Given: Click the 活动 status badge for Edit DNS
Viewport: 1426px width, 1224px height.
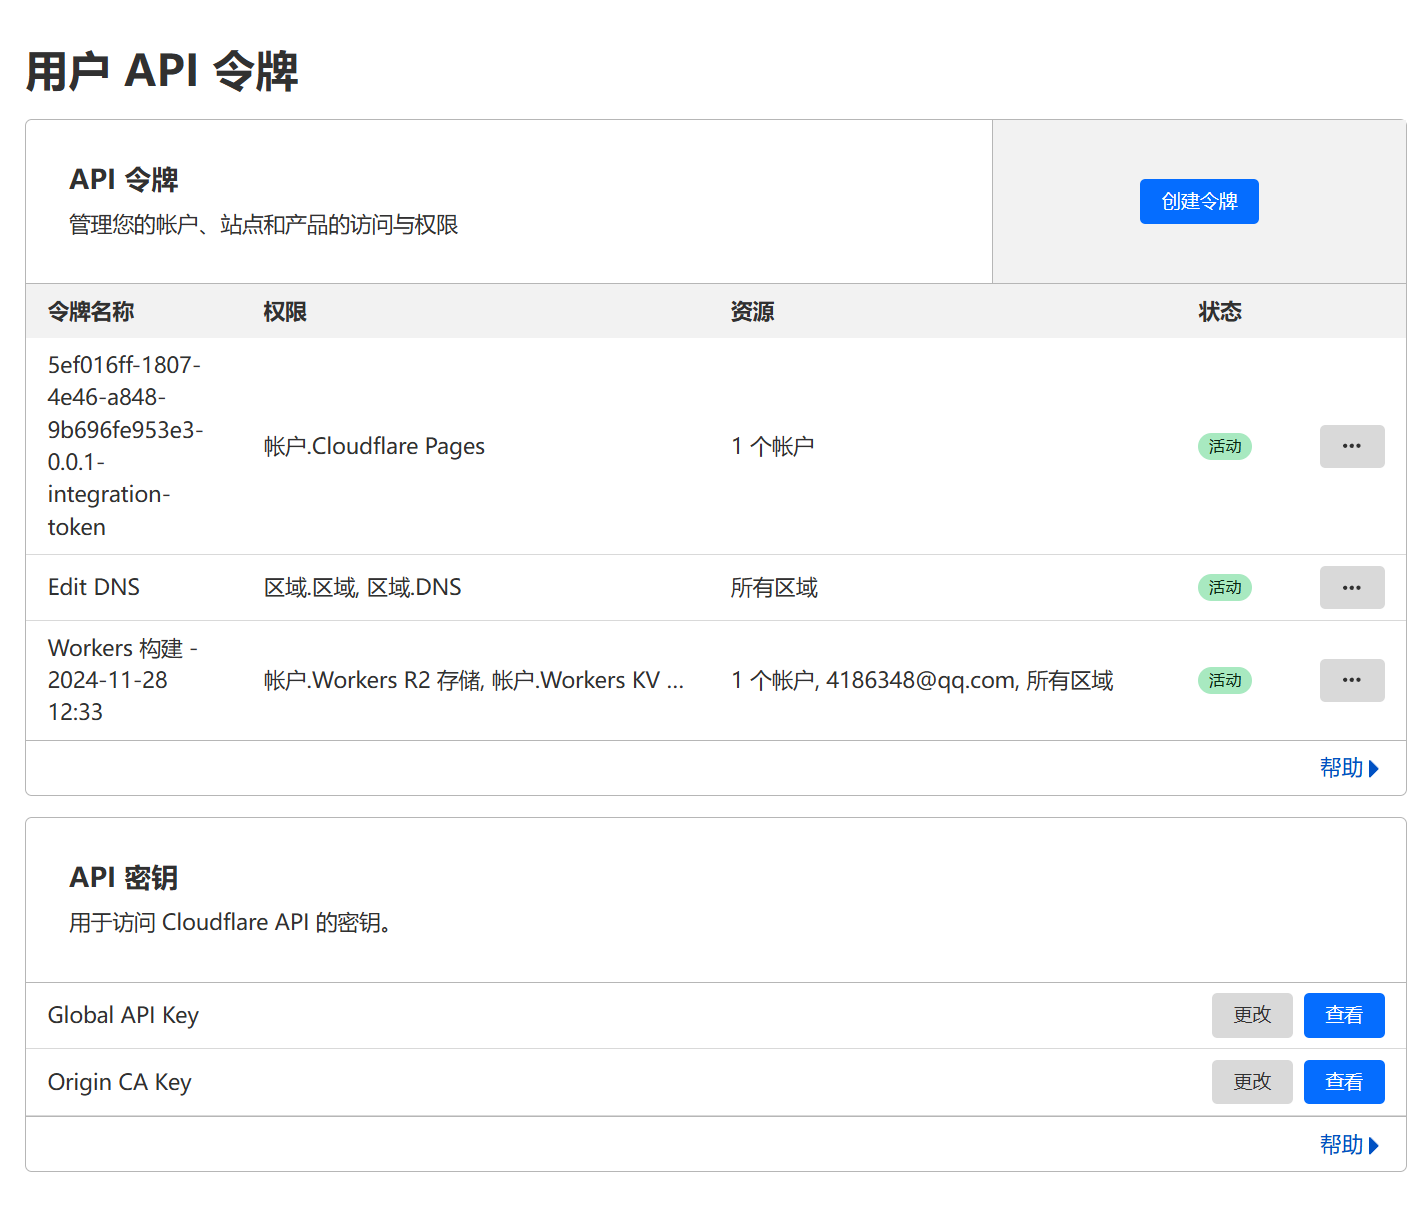Looking at the screenshot, I should tap(1224, 588).
